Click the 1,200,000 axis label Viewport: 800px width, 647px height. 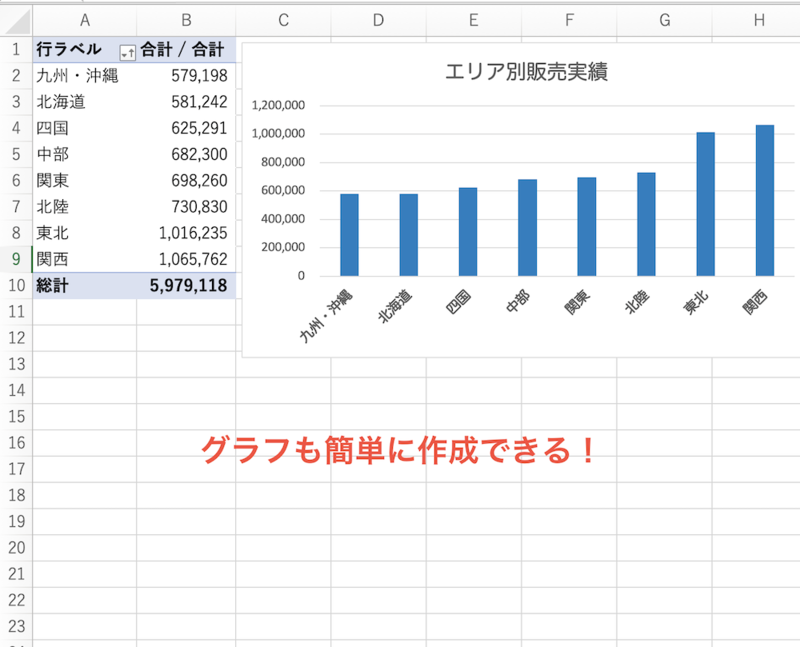click(x=278, y=106)
